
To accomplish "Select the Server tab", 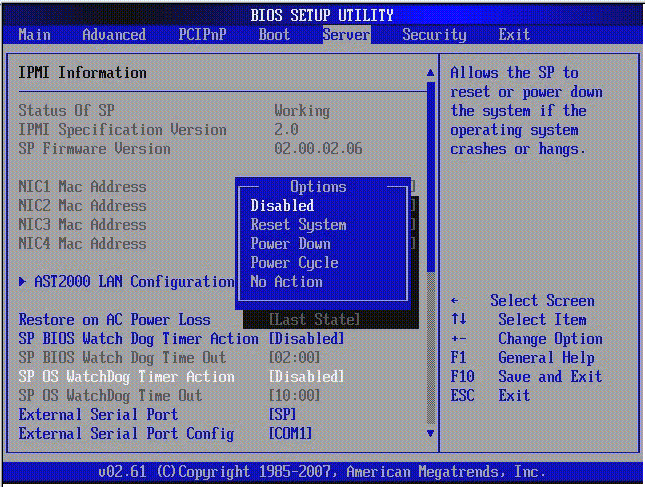I will tap(346, 35).
